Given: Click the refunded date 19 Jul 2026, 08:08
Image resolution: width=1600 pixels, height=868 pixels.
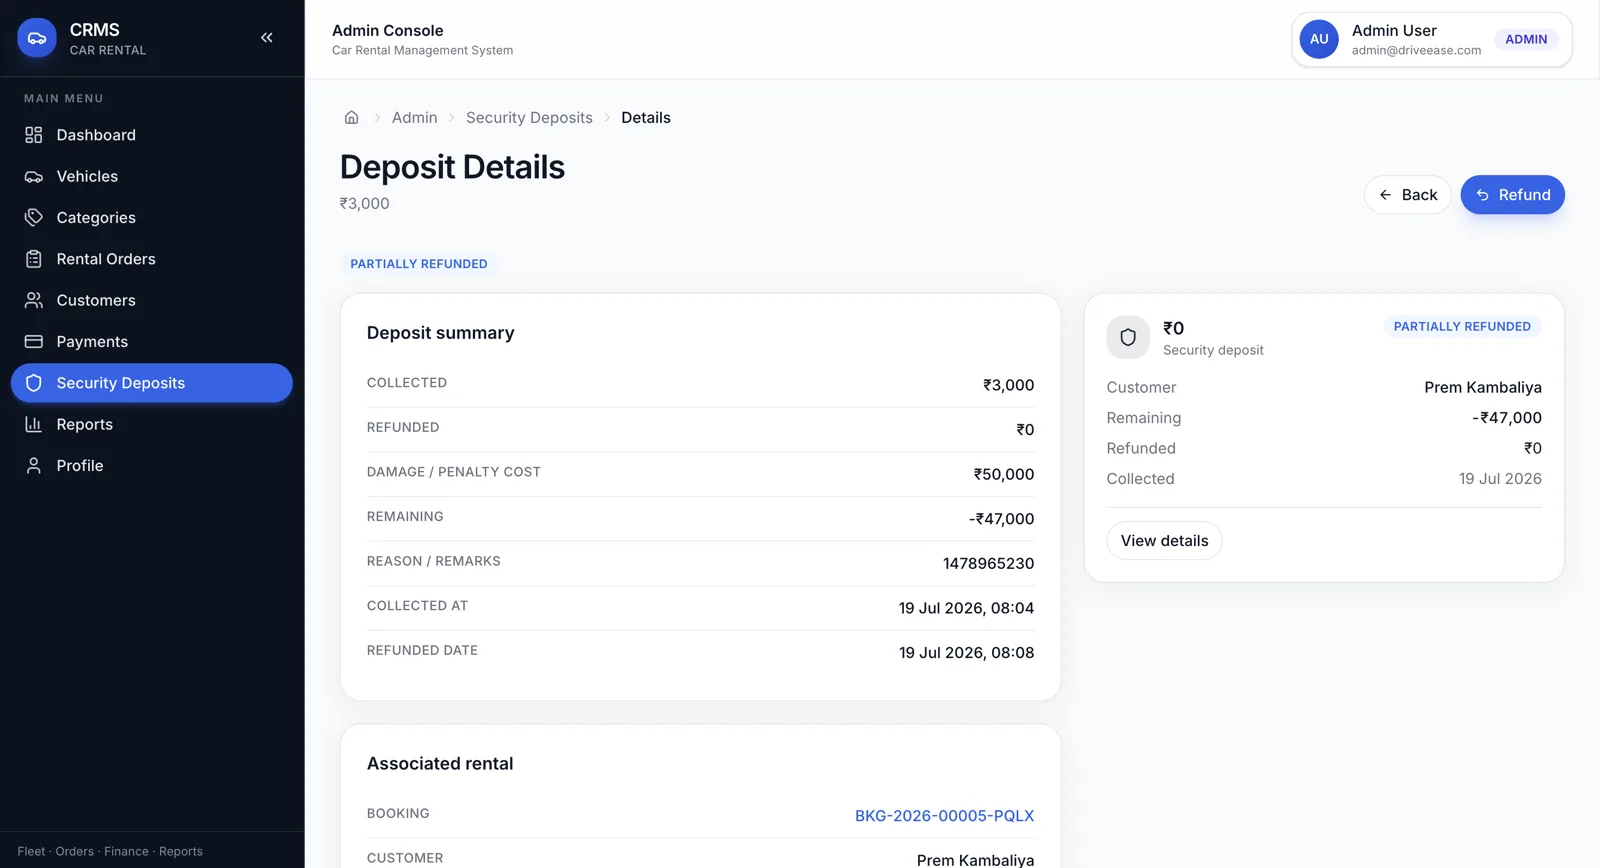Looking at the screenshot, I should pos(966,653).
